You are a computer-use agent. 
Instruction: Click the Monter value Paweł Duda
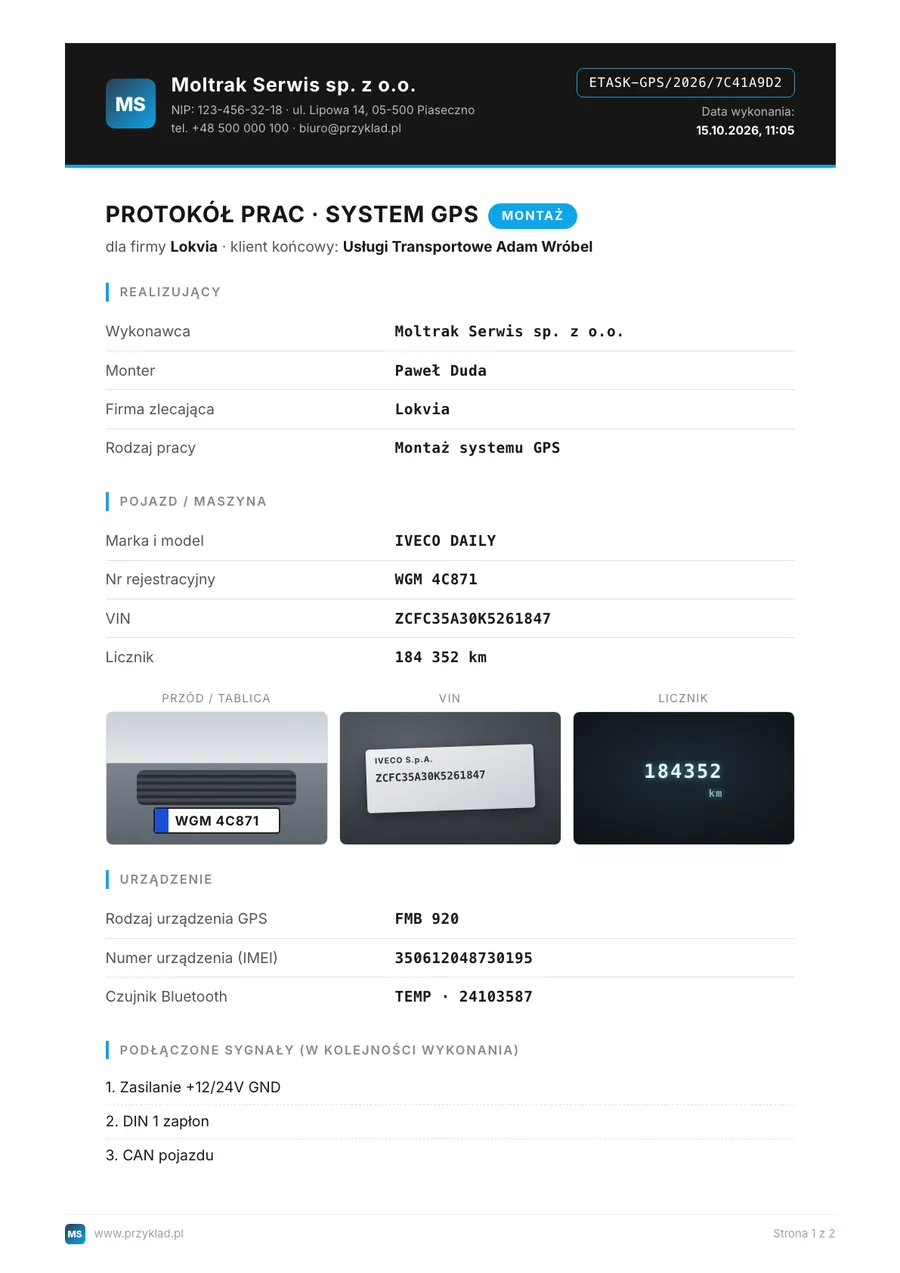(441, 370)
